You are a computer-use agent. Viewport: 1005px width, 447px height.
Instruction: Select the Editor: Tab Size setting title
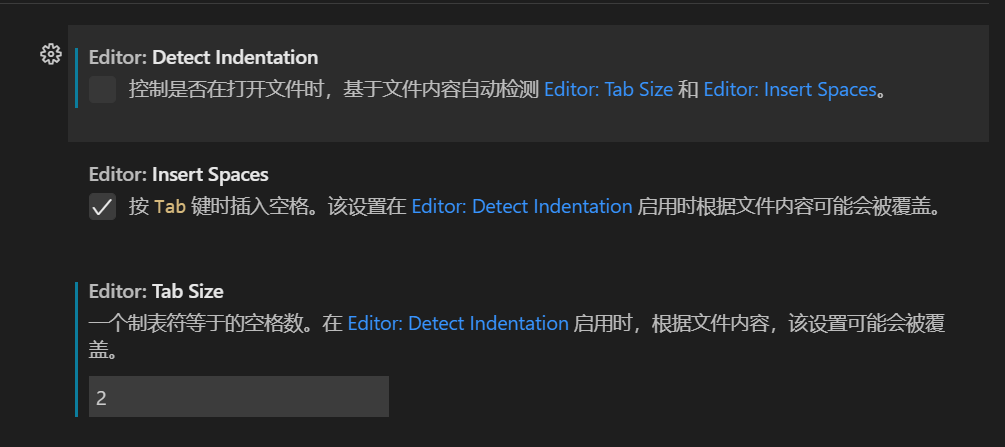(156, 291)
